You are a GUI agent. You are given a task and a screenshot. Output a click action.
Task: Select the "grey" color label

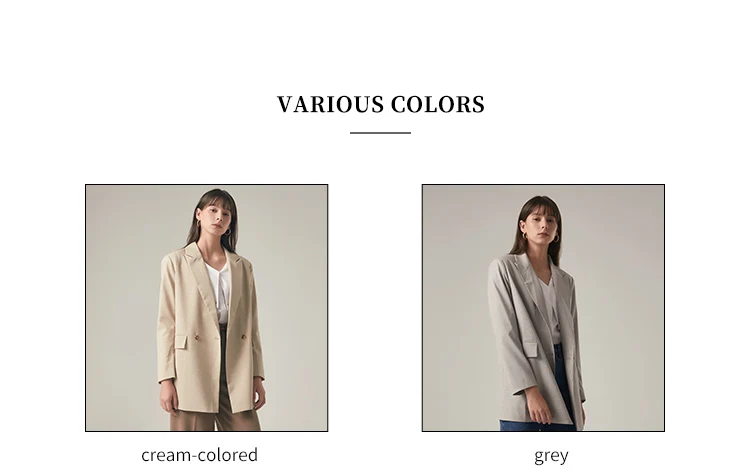pyautogui.click(x=551, y=456)
